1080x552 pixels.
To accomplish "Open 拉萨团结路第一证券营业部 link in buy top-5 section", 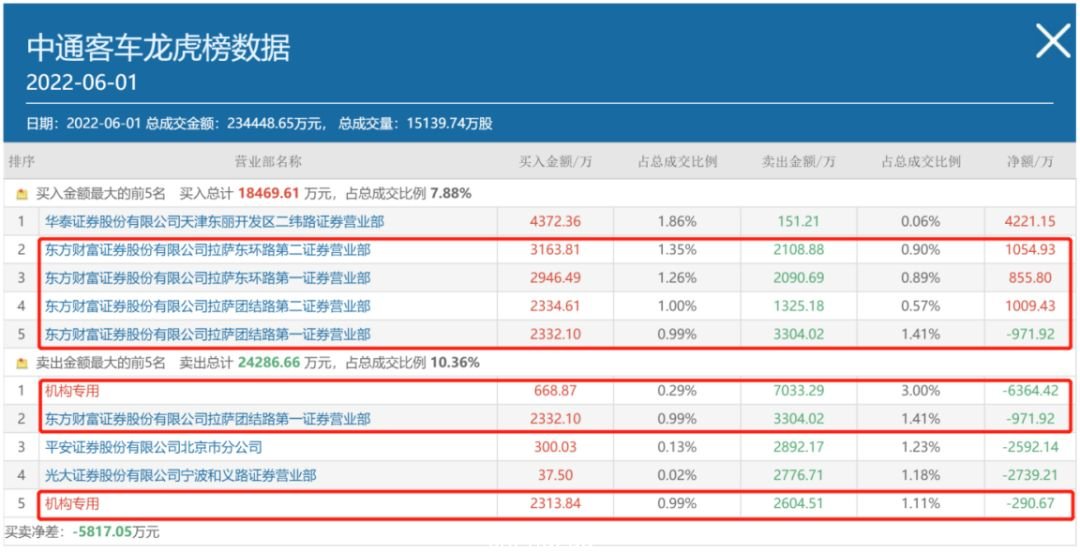I will tap(207, 335).
